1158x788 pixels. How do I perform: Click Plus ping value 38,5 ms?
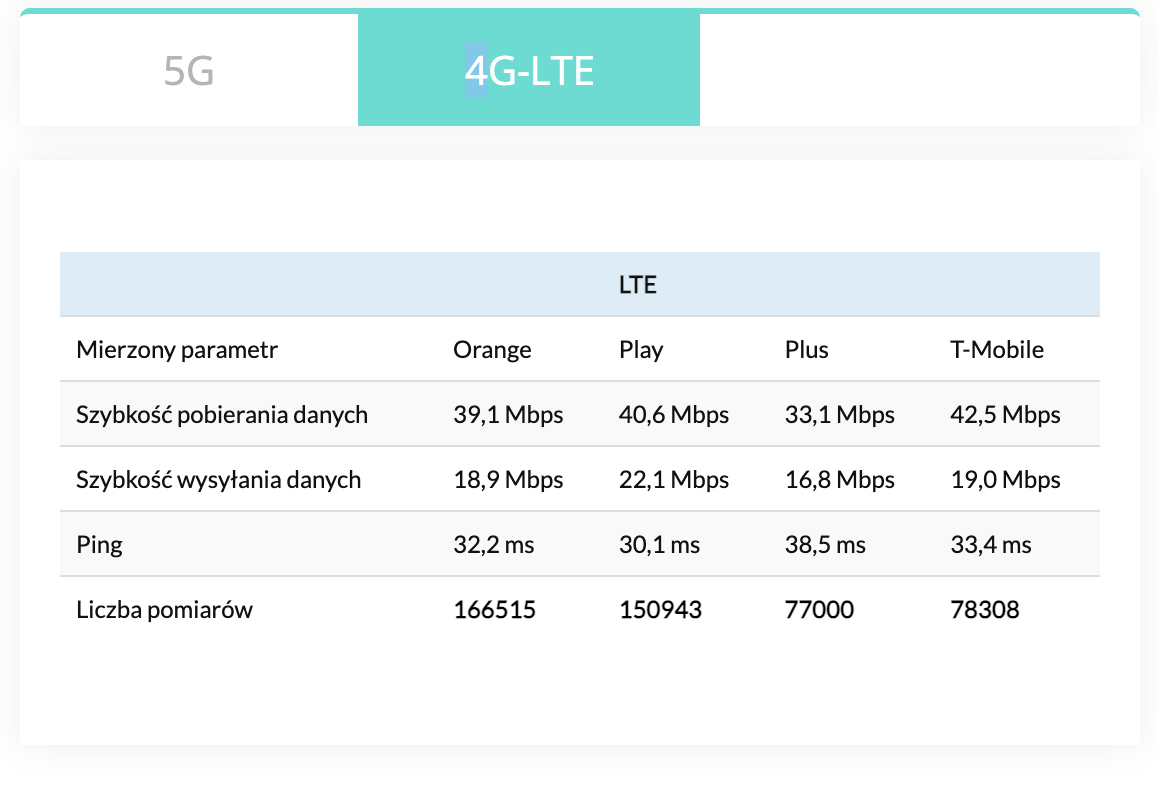[x=825, y=545]
